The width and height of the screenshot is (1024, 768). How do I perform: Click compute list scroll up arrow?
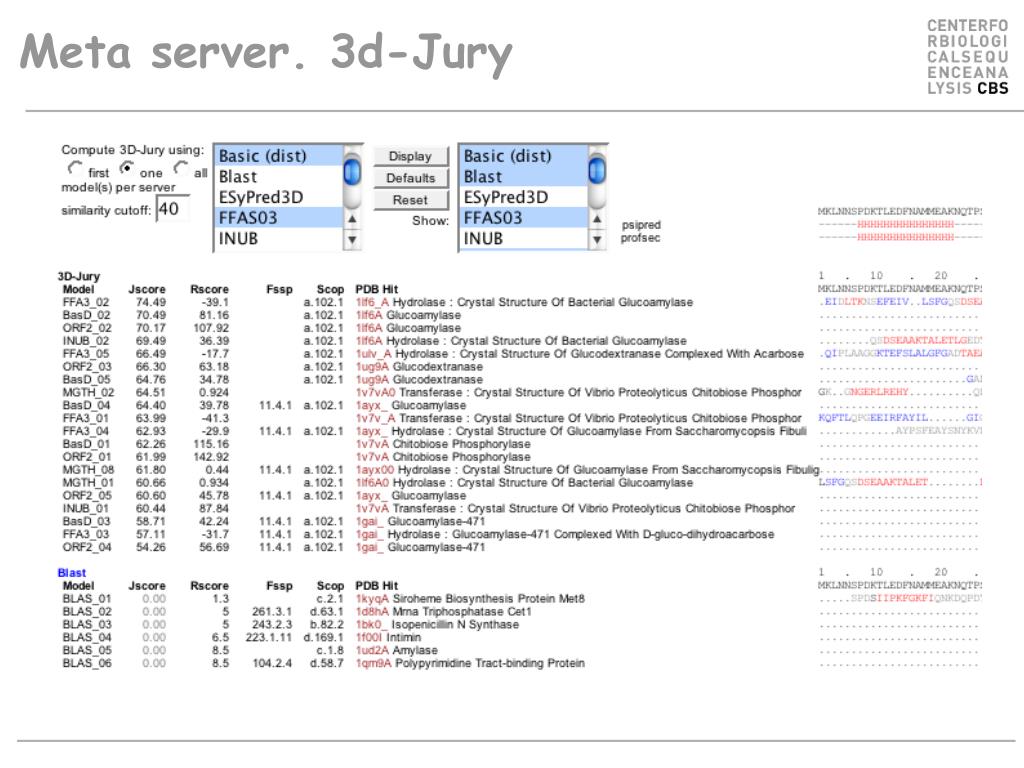click(x=352, y=219)
